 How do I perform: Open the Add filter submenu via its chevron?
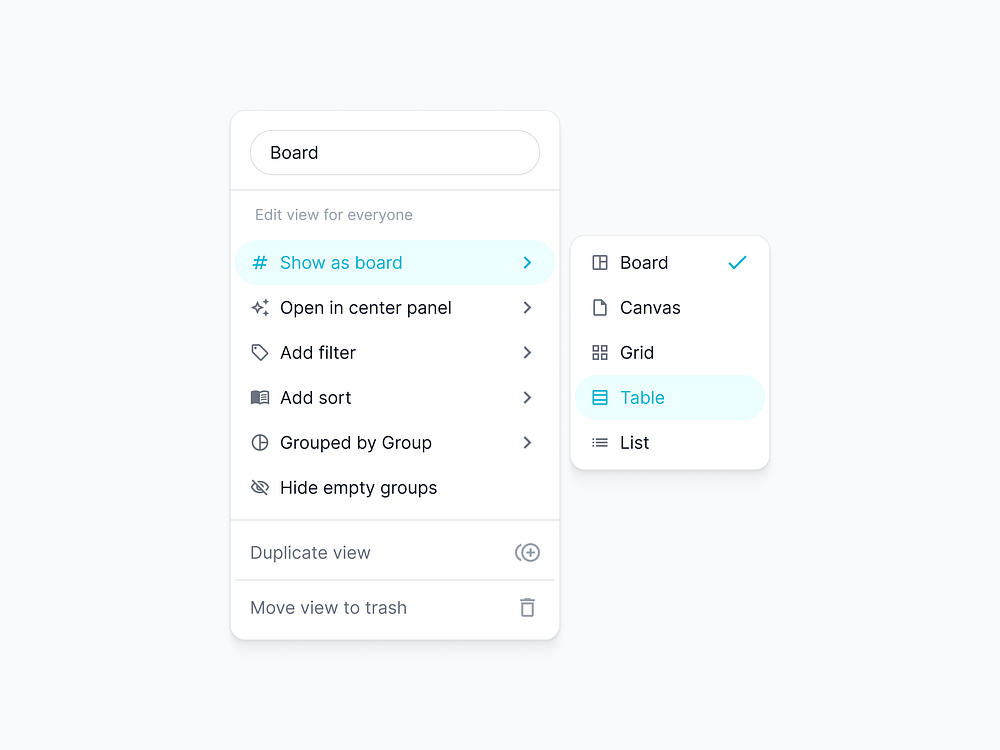(x=527, y=352)
